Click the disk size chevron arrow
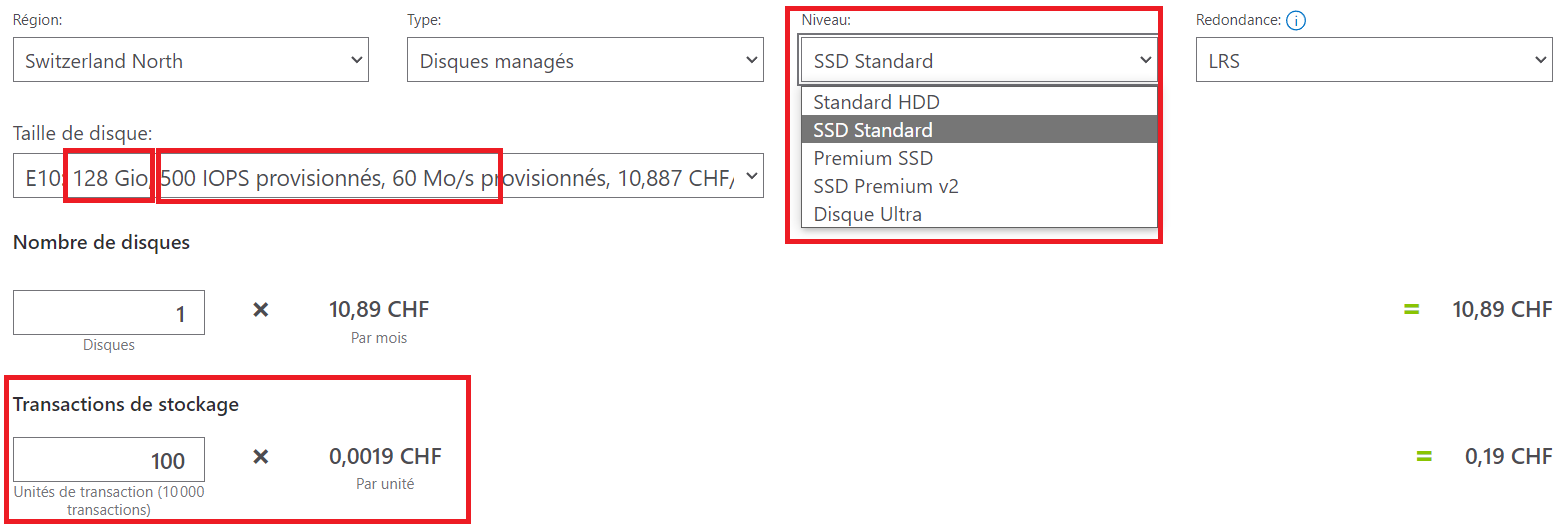Viewport: 1567px width, 529px height. 751,176
